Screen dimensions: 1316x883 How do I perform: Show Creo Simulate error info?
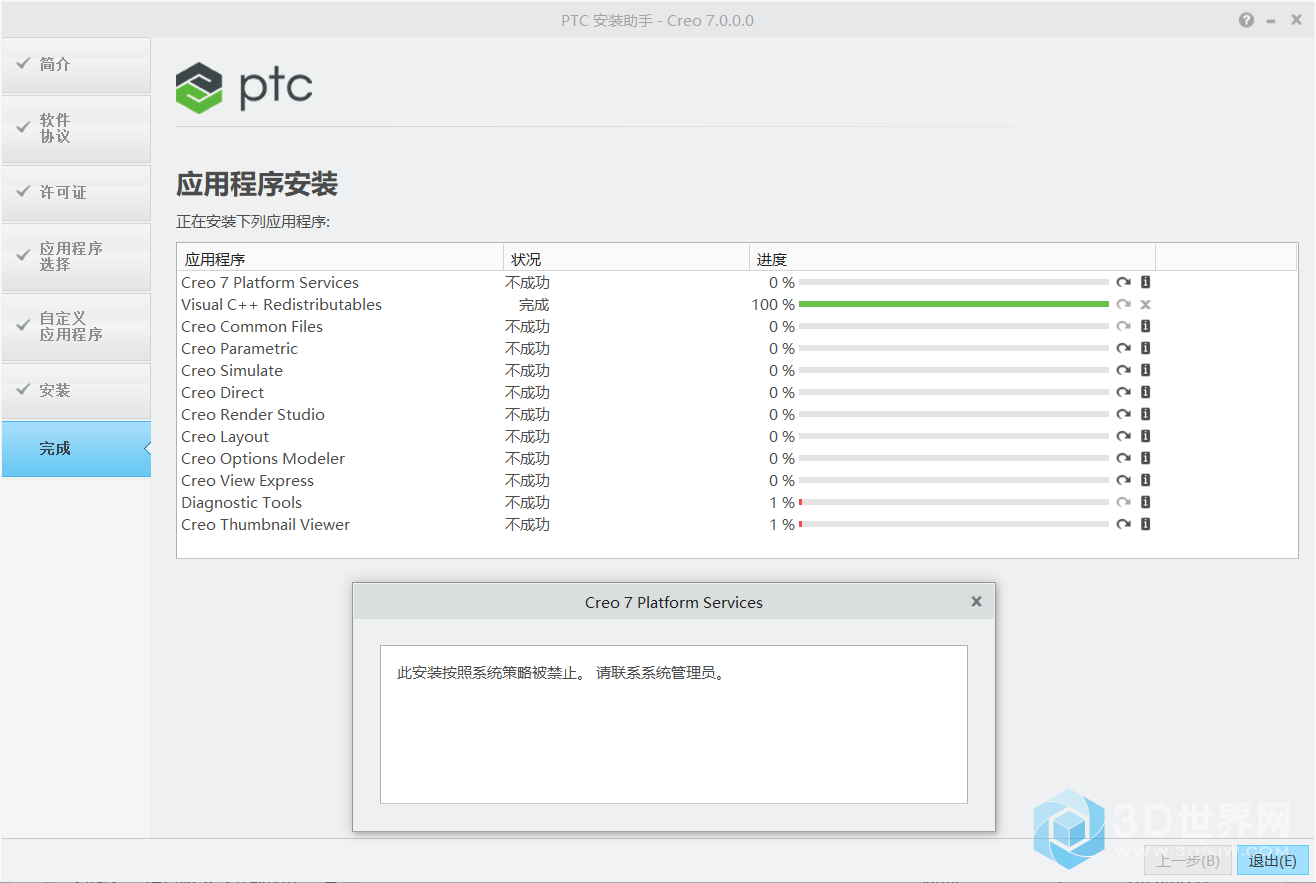[x=1146, y=370]
